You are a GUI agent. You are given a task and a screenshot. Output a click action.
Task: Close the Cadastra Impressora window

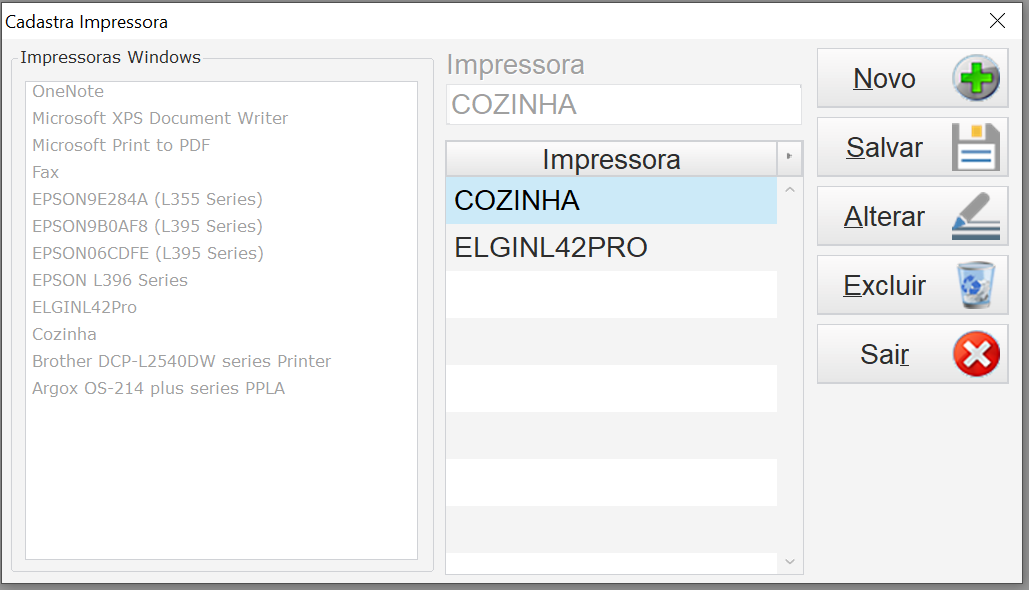pos(997,21)
